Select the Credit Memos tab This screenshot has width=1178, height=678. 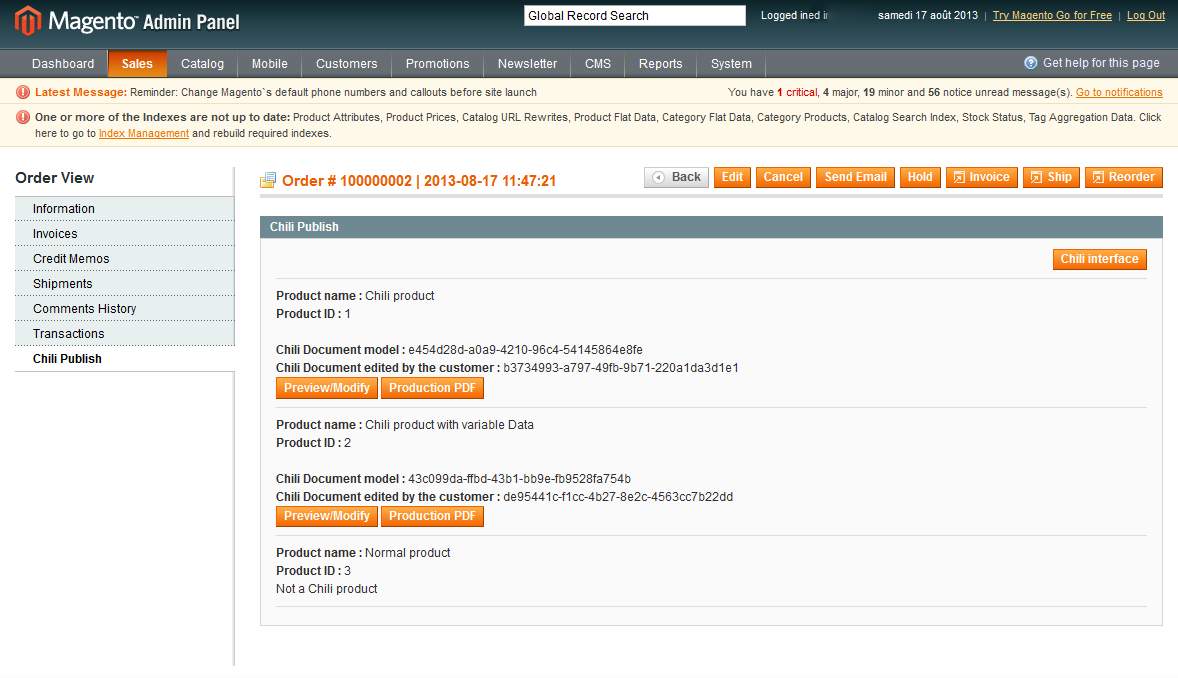pos(125,259)
